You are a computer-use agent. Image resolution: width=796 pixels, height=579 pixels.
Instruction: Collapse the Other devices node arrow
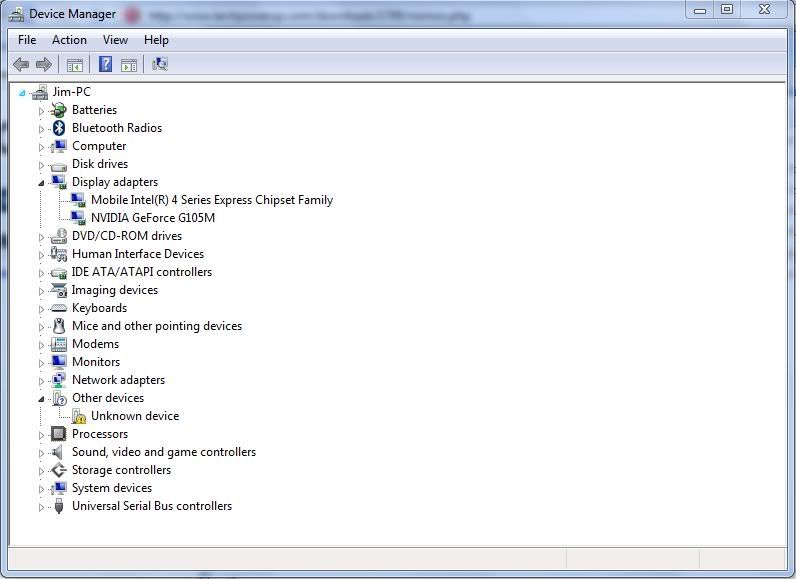tap(41, 399)
